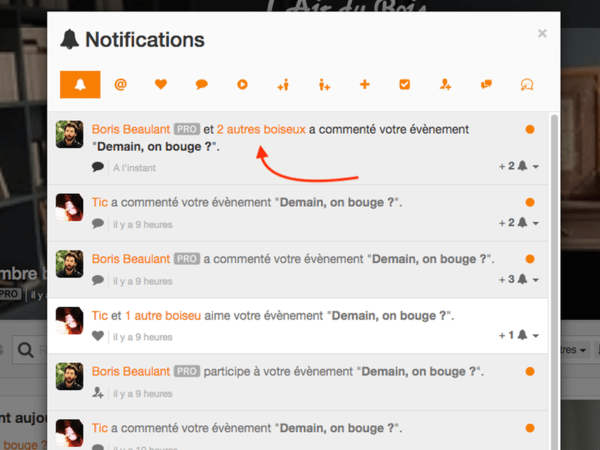The height and width of the screenshot is (450, 600).
Task: Filter notifications by comments bubble icon
Action: (x=202, y=84)
